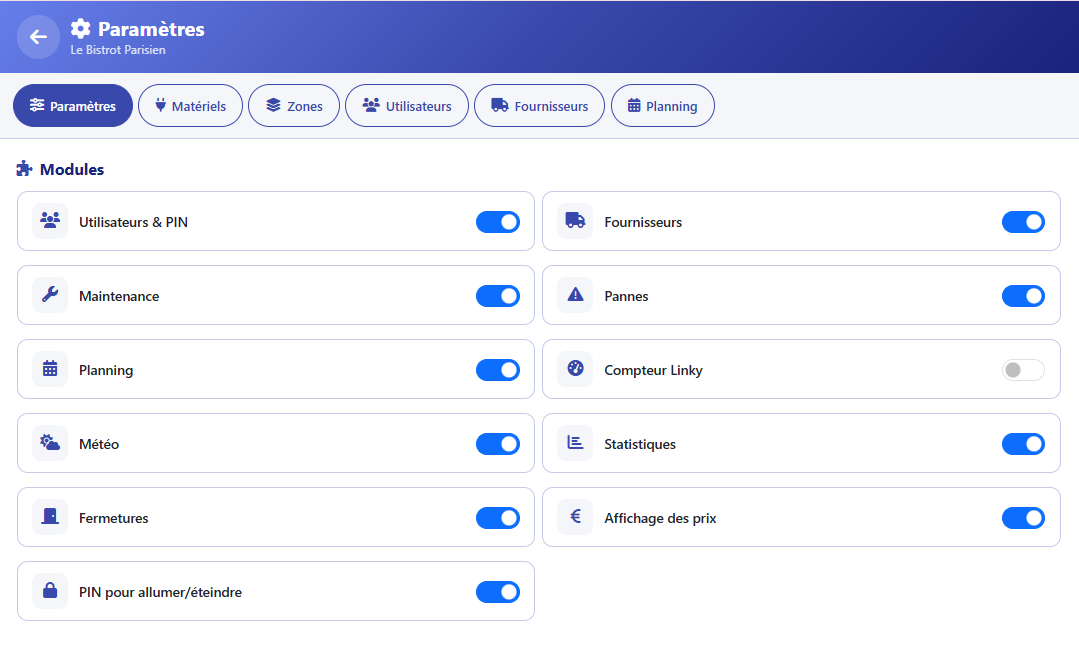Click the weather icon beside Météo
The width and height of the screenshot is (1079, 648).
(50, 443)
